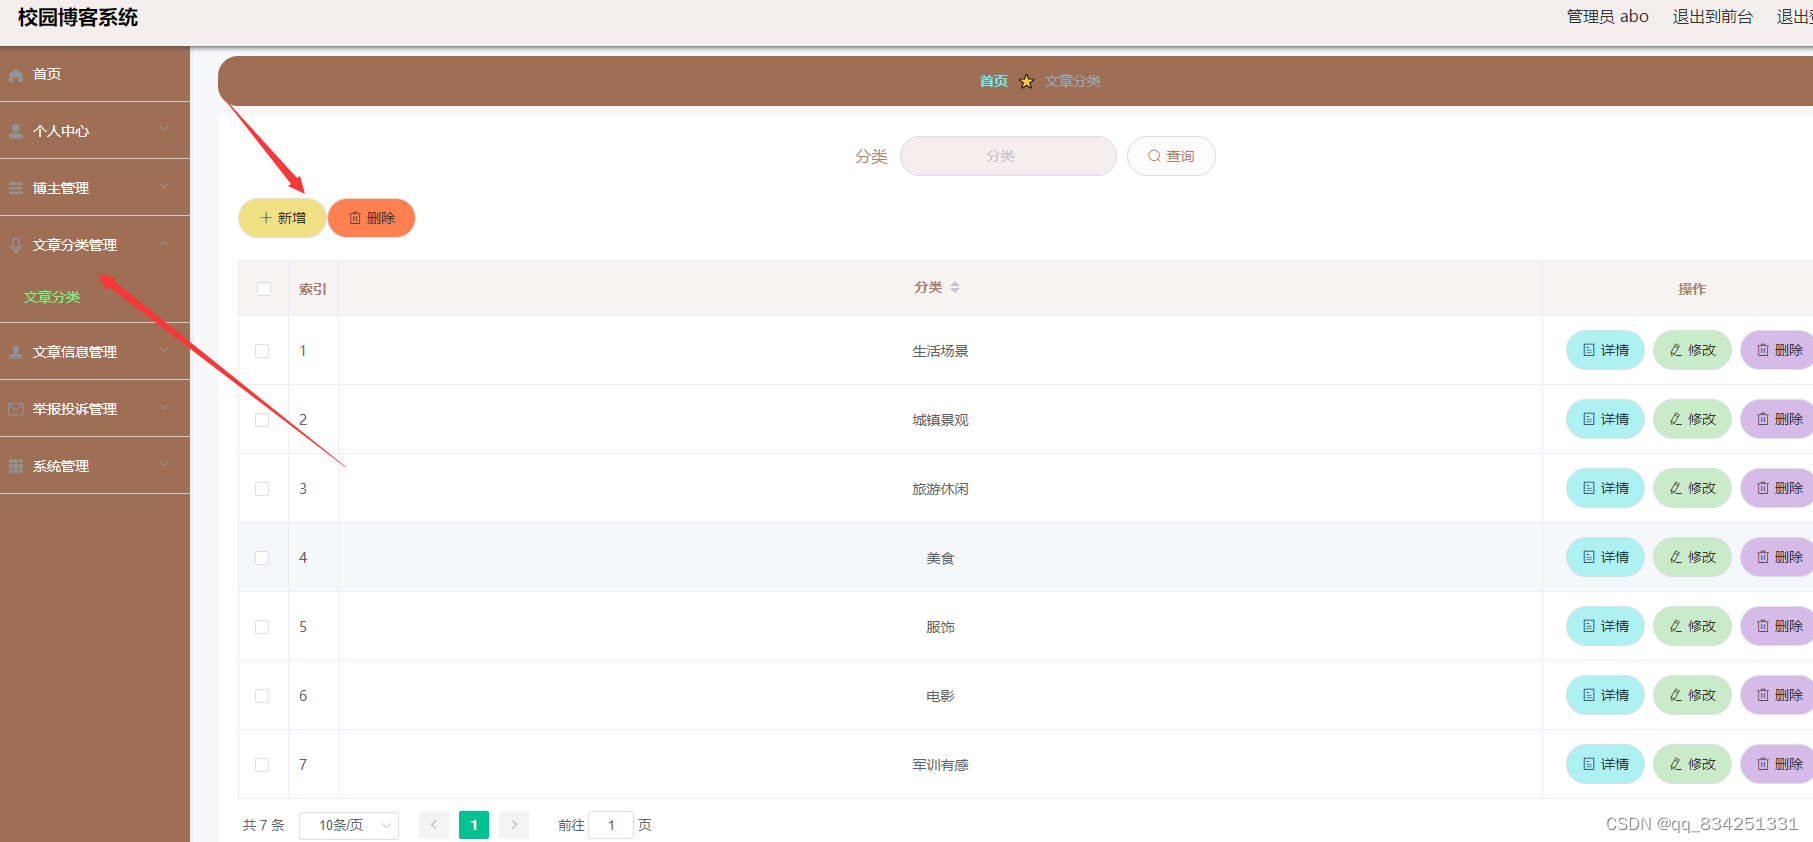Check the box for row 2 城镇景观
The image size is (1813, 842).
point(262,420)
